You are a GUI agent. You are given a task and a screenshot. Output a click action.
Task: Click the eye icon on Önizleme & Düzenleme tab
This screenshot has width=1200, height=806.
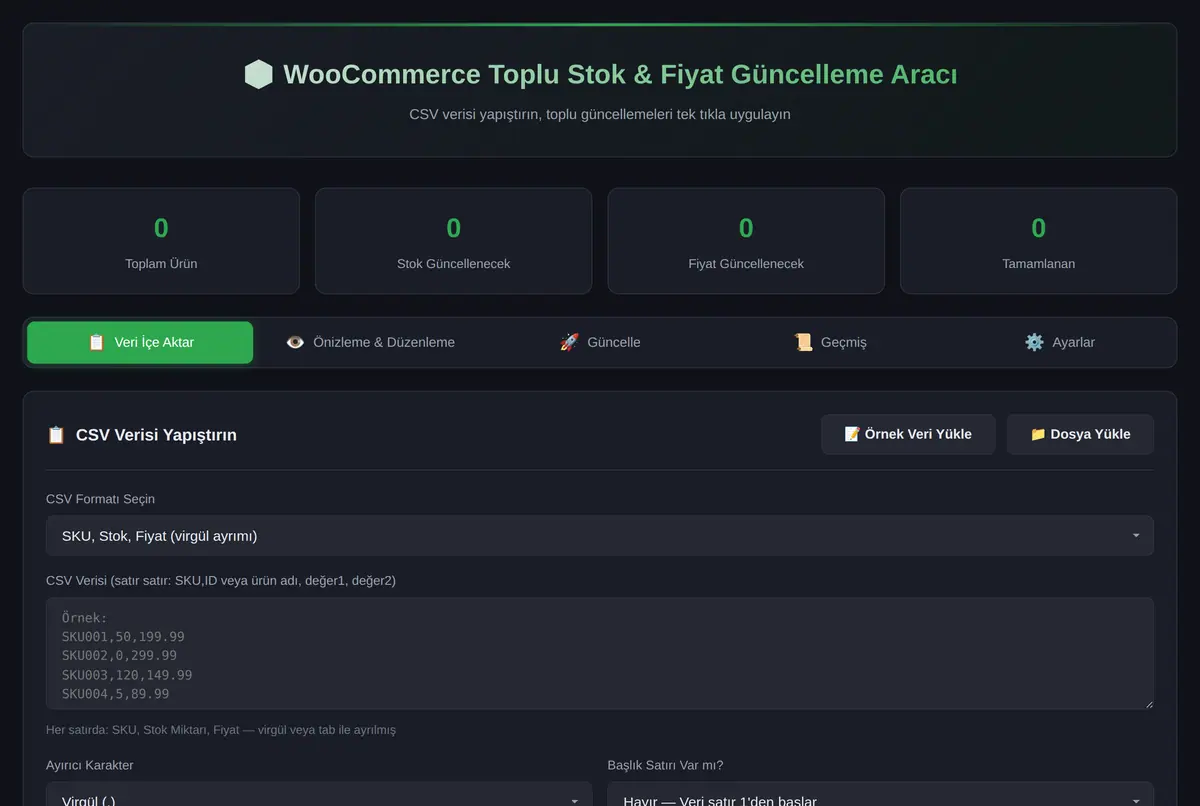coord(295,342)
